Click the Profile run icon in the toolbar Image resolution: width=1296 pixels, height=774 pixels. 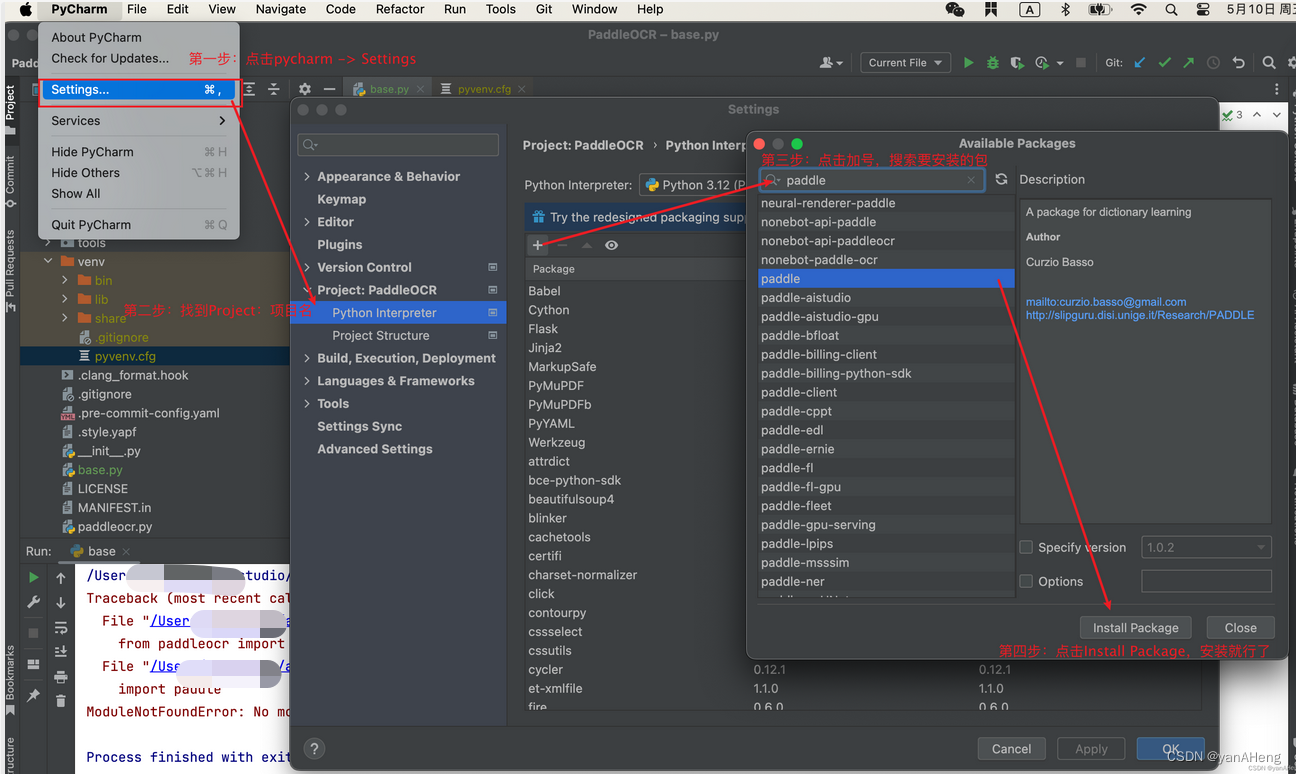coord(1042,62)
